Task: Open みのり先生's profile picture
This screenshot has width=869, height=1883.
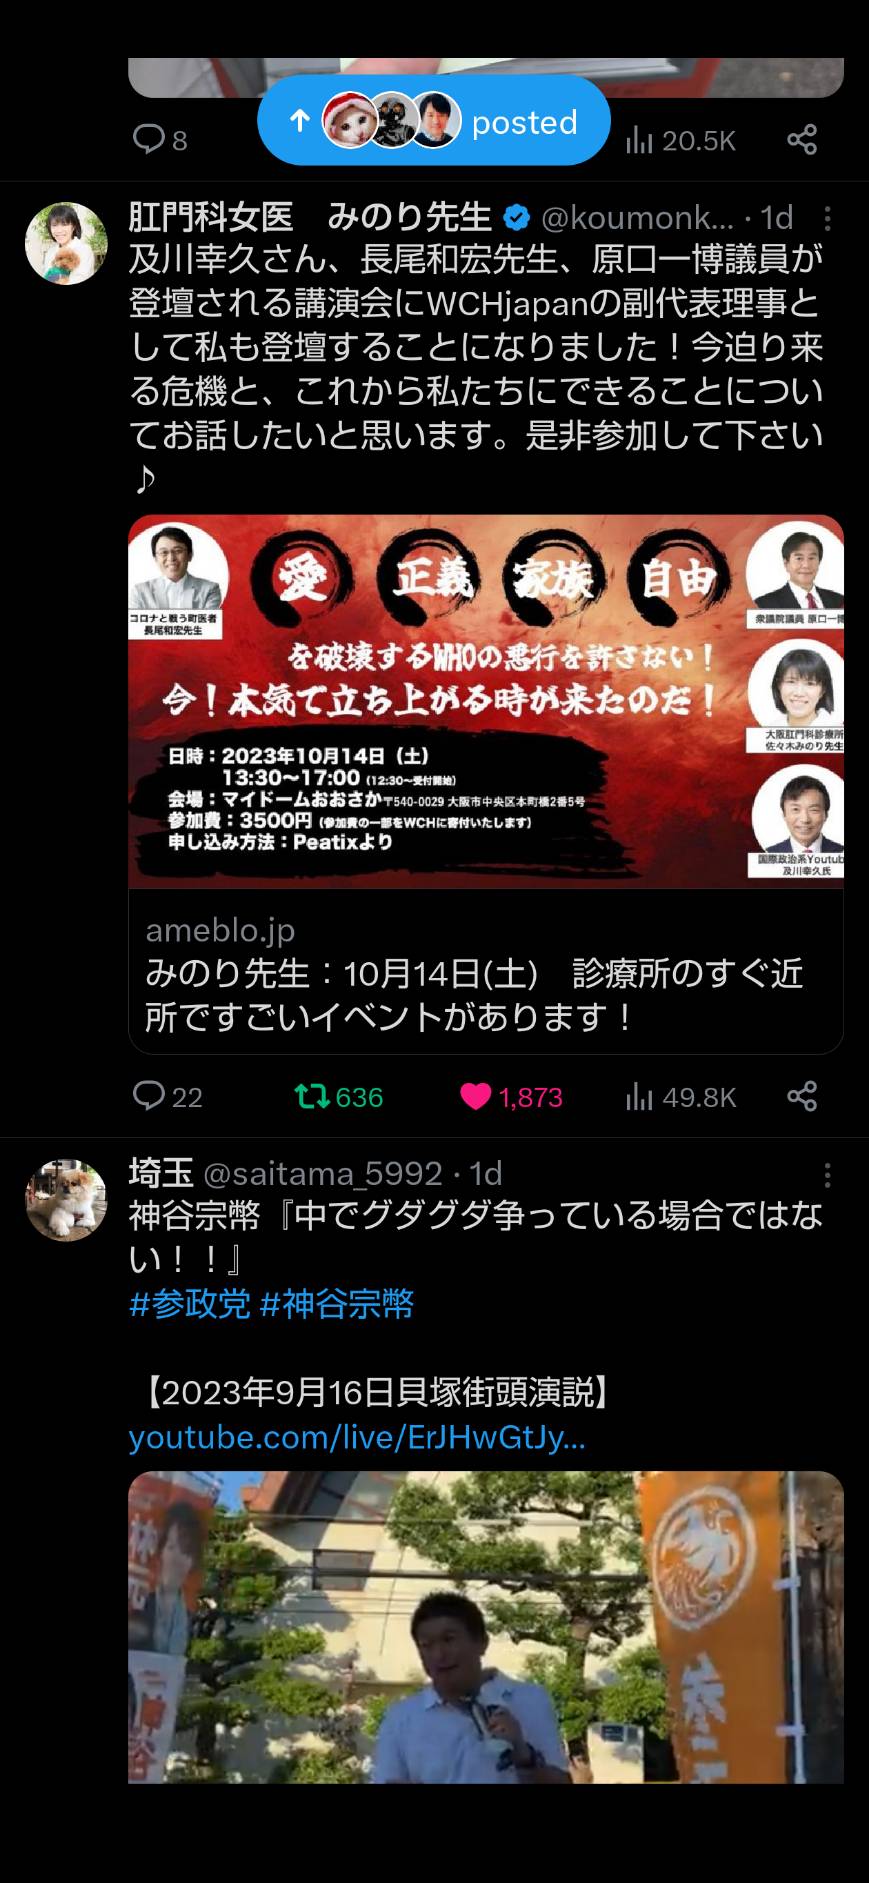Action: click(x=66, y=244)
